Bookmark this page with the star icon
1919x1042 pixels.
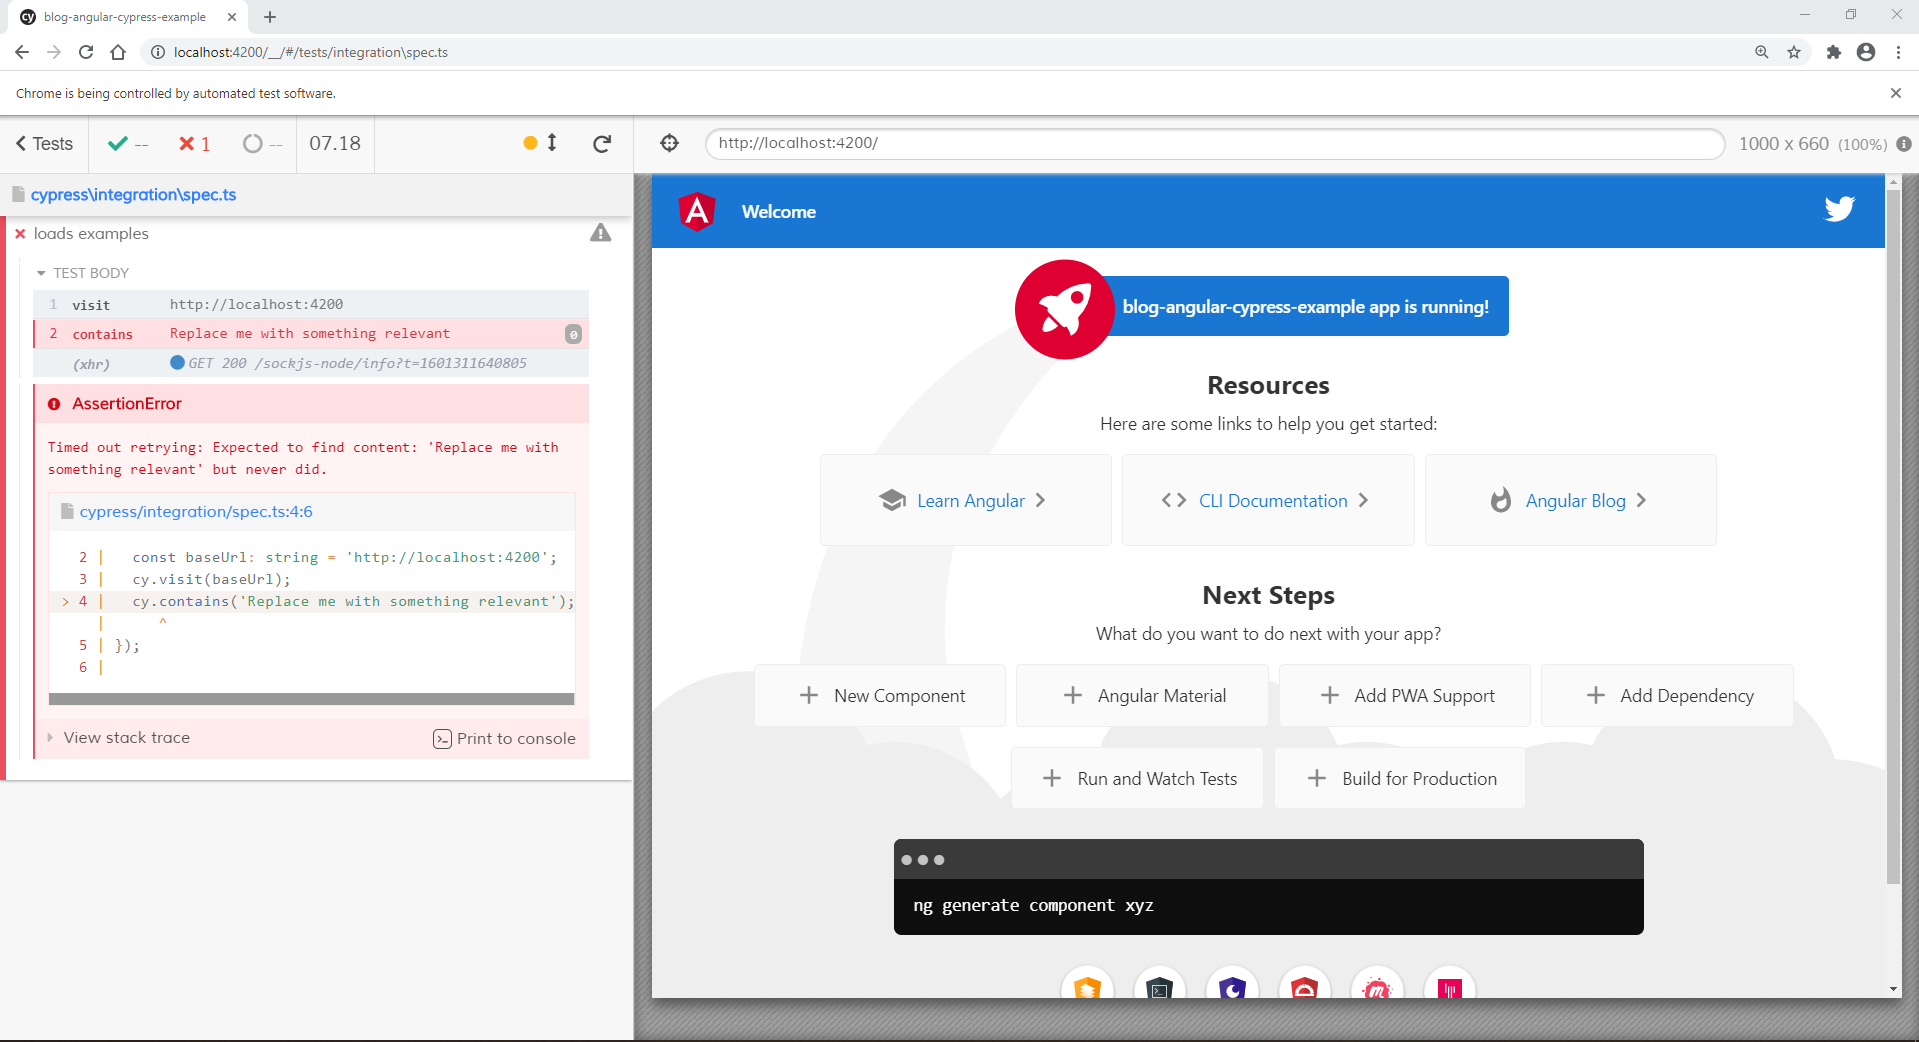point(1794,52)
